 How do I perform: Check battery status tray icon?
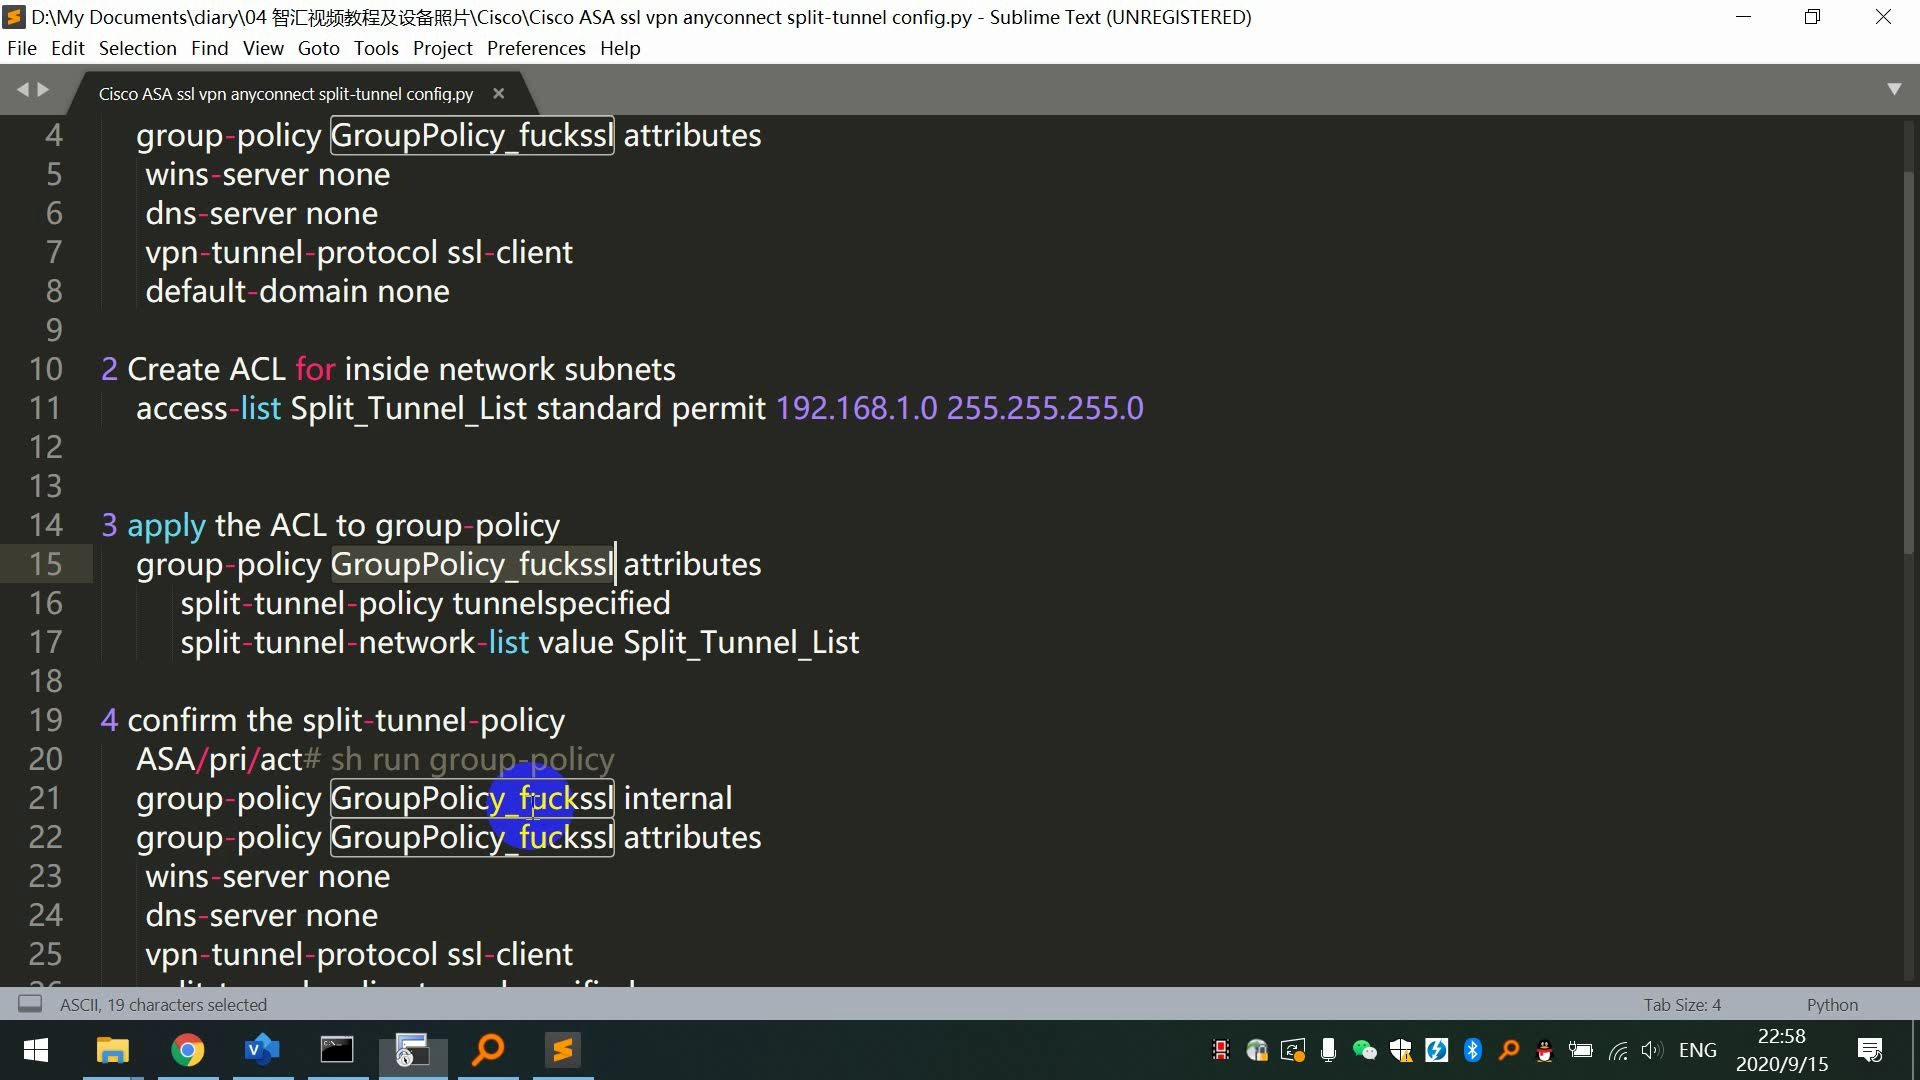[x=1581, y=1050]
